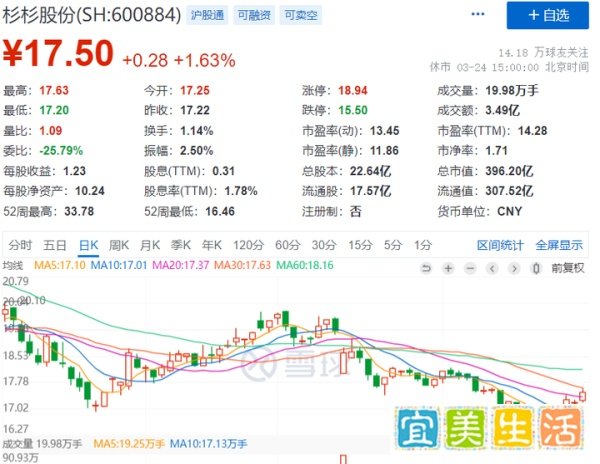Click the stock title 杉杉股份(SH:600884)

[92, 15]
